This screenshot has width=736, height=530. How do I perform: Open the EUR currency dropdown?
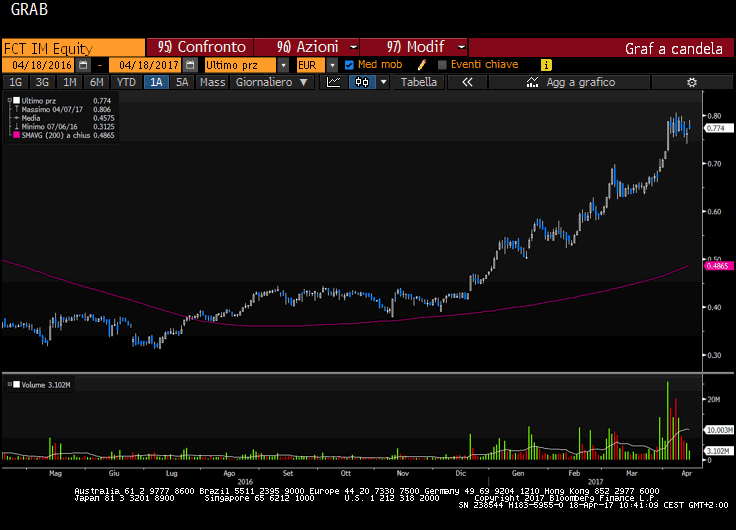[332, 65]
